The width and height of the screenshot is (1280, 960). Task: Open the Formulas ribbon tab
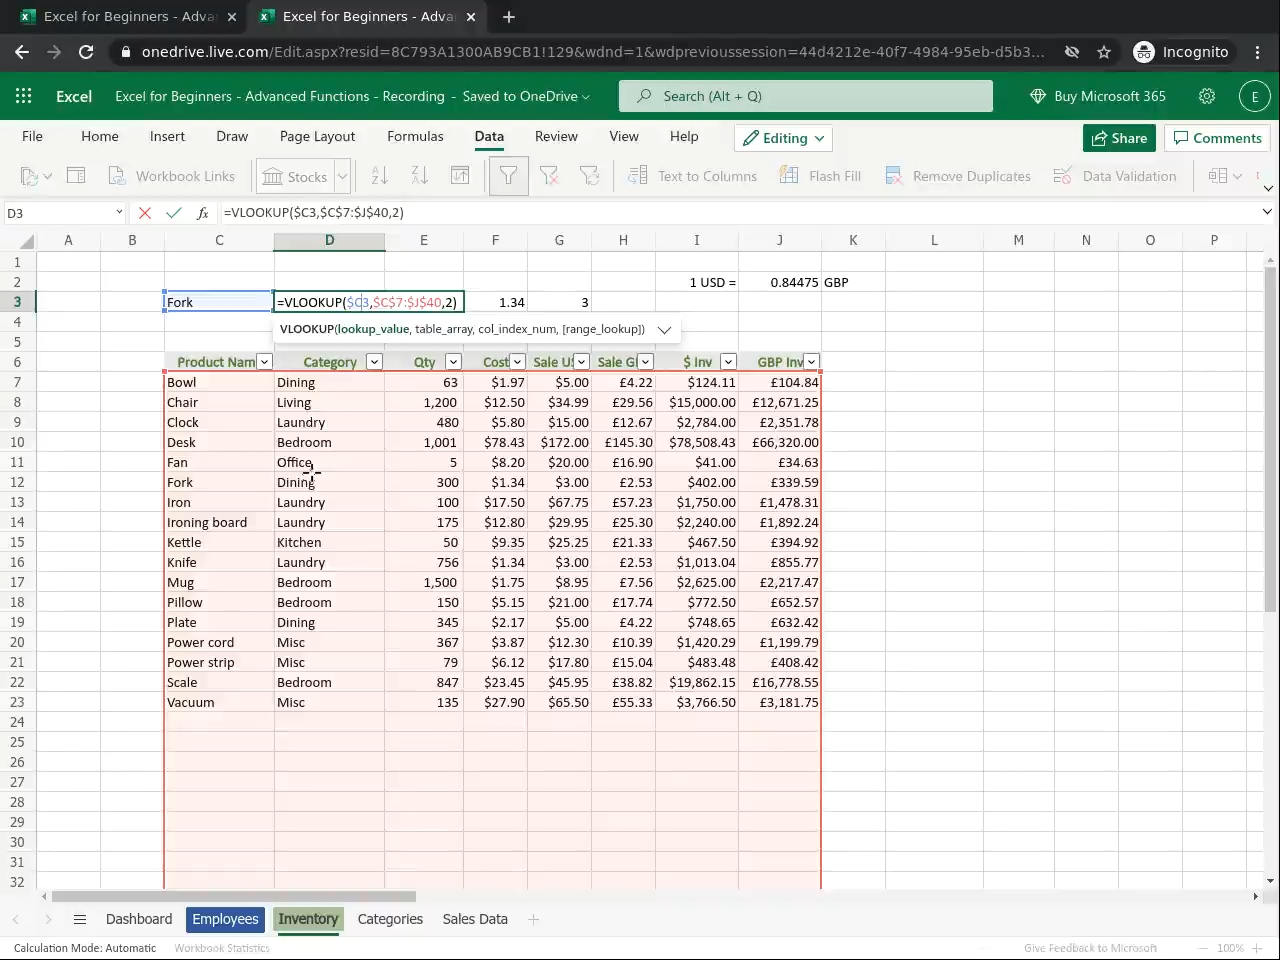tap(415, 136)
